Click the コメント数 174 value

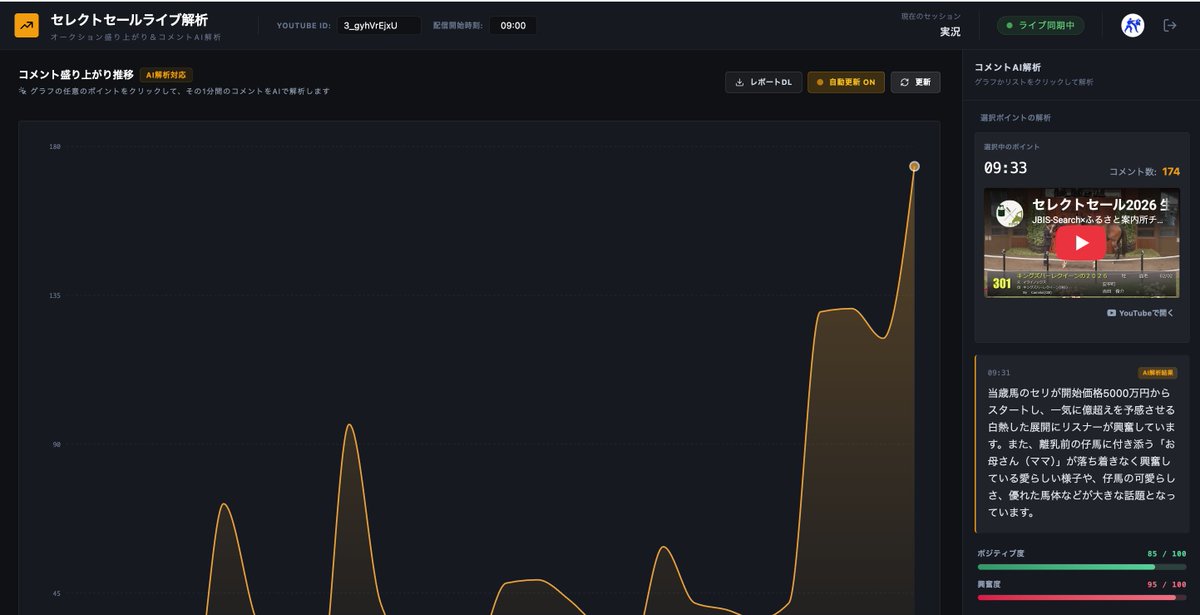[x=1170, y=171]
